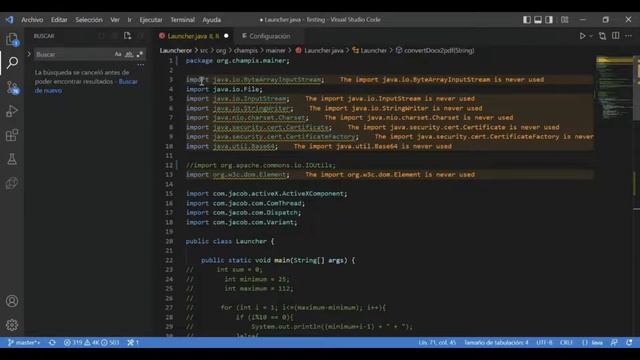Open the Testing flask view
The width and height of the screenshot is (640, 360).
tap(12, 159)
